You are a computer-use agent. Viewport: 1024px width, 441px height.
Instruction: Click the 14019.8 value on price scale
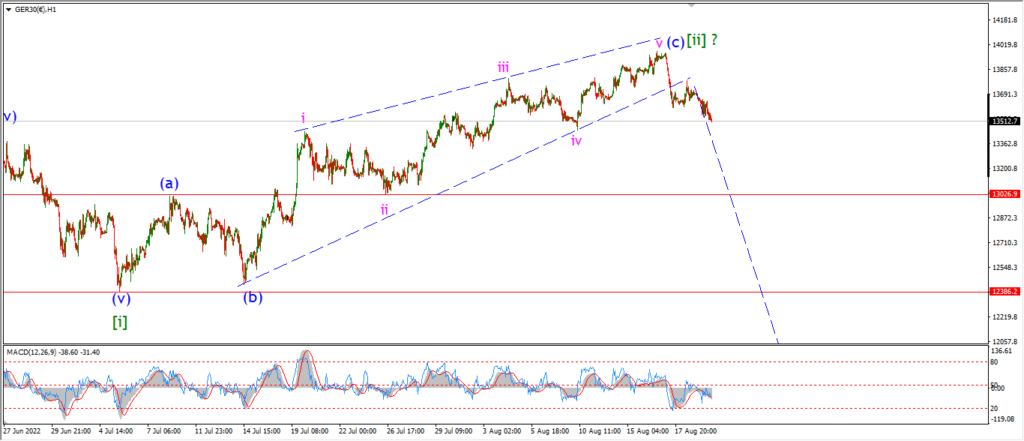point(1006,44)
